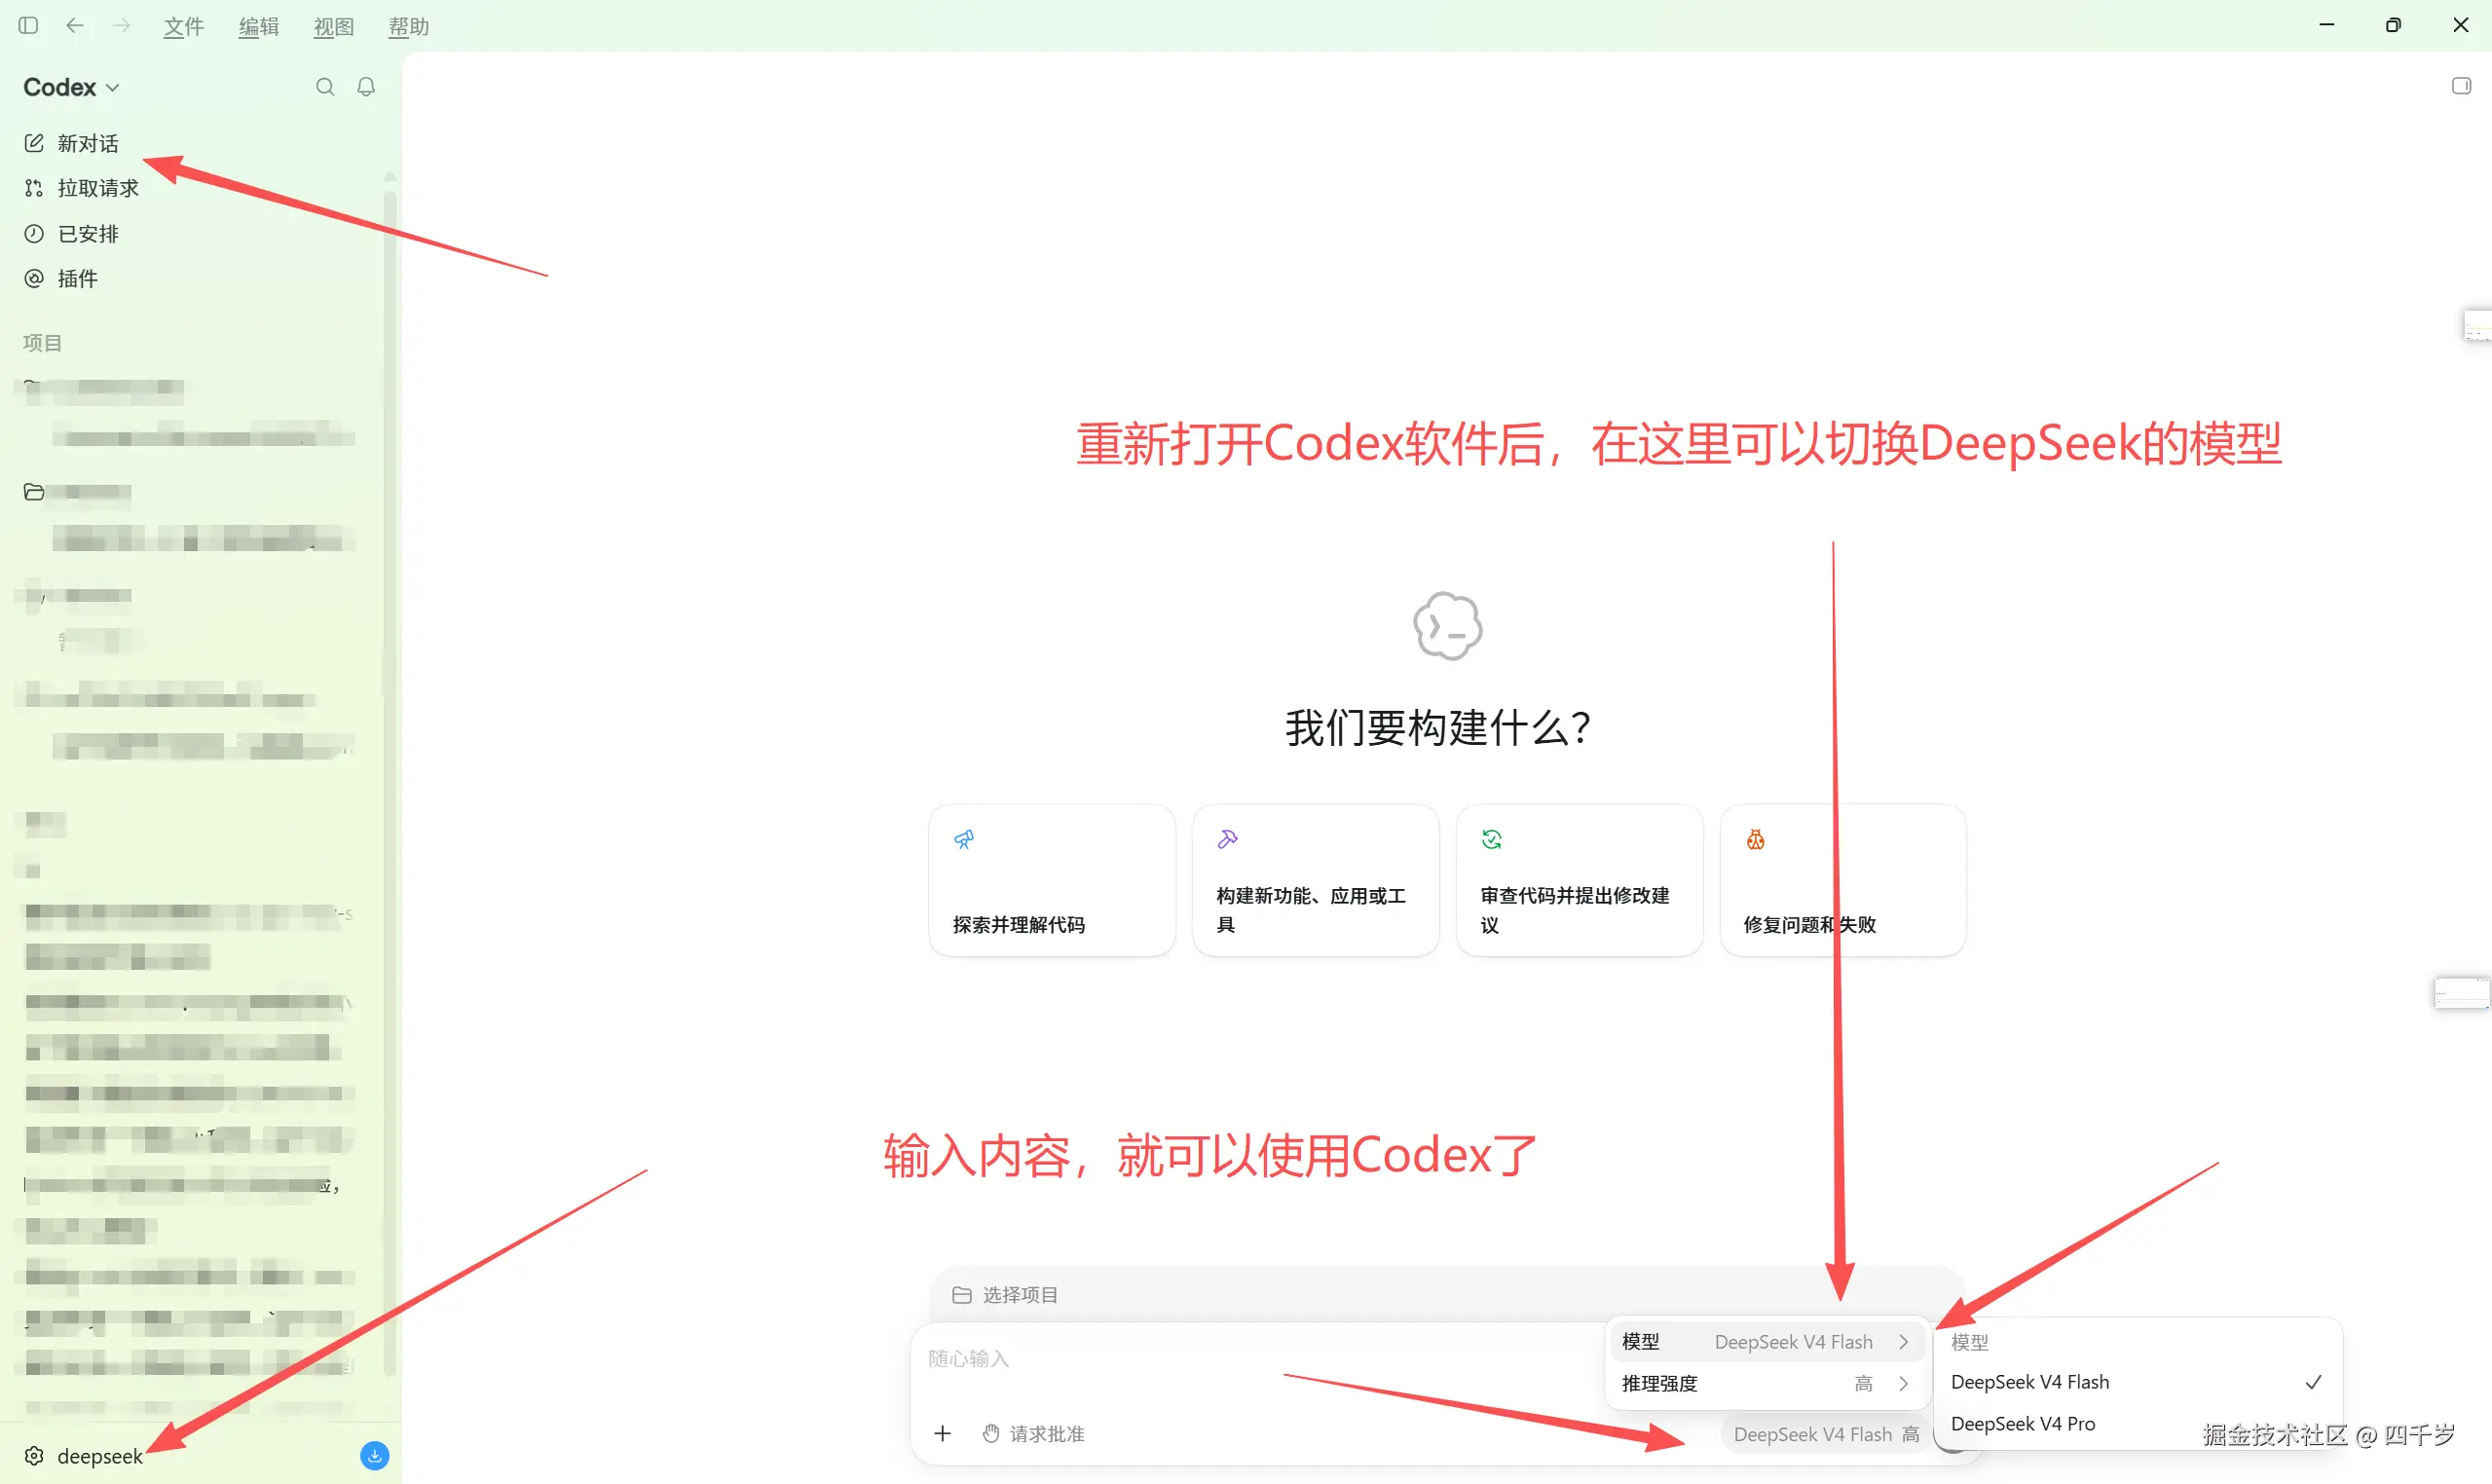The image size is (2492, 1484).
Task: Click the folder icon in 选择项目
Action: coord(961,1294)
